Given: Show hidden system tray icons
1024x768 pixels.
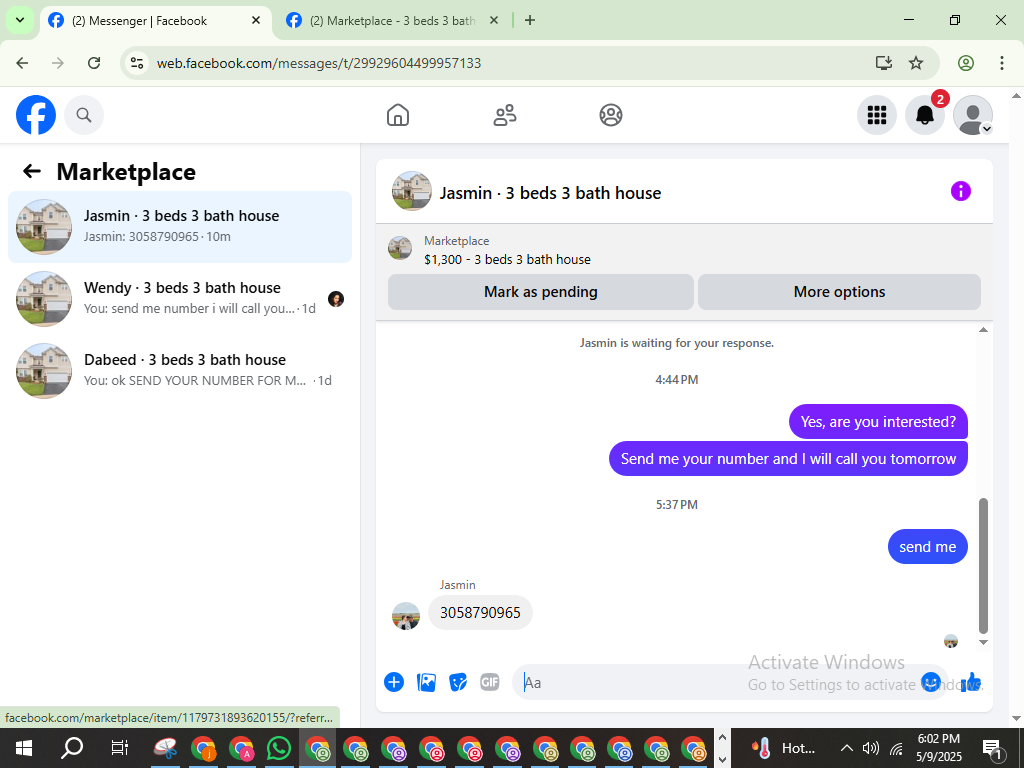Looking at the screenshot, I should pos(846,748).
